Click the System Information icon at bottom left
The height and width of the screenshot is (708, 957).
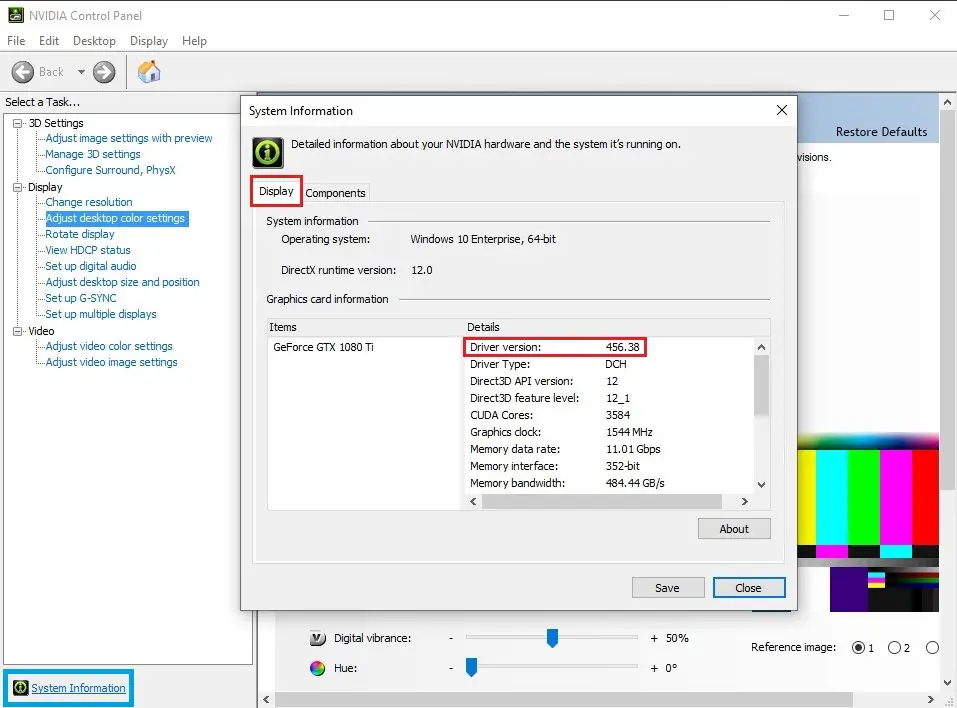pyautogui.click(x=20, y=688)
